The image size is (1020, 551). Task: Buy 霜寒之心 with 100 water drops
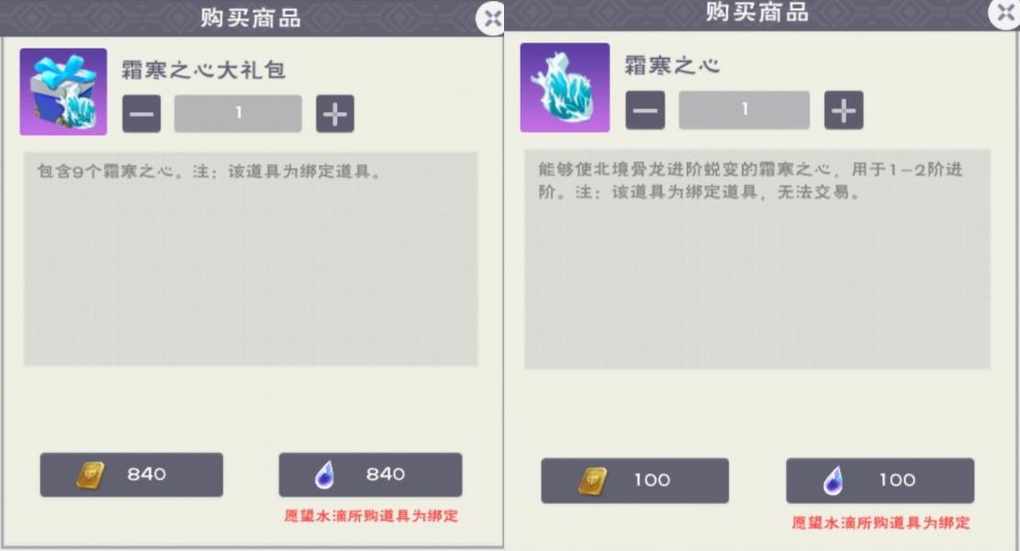click(880, 480)
